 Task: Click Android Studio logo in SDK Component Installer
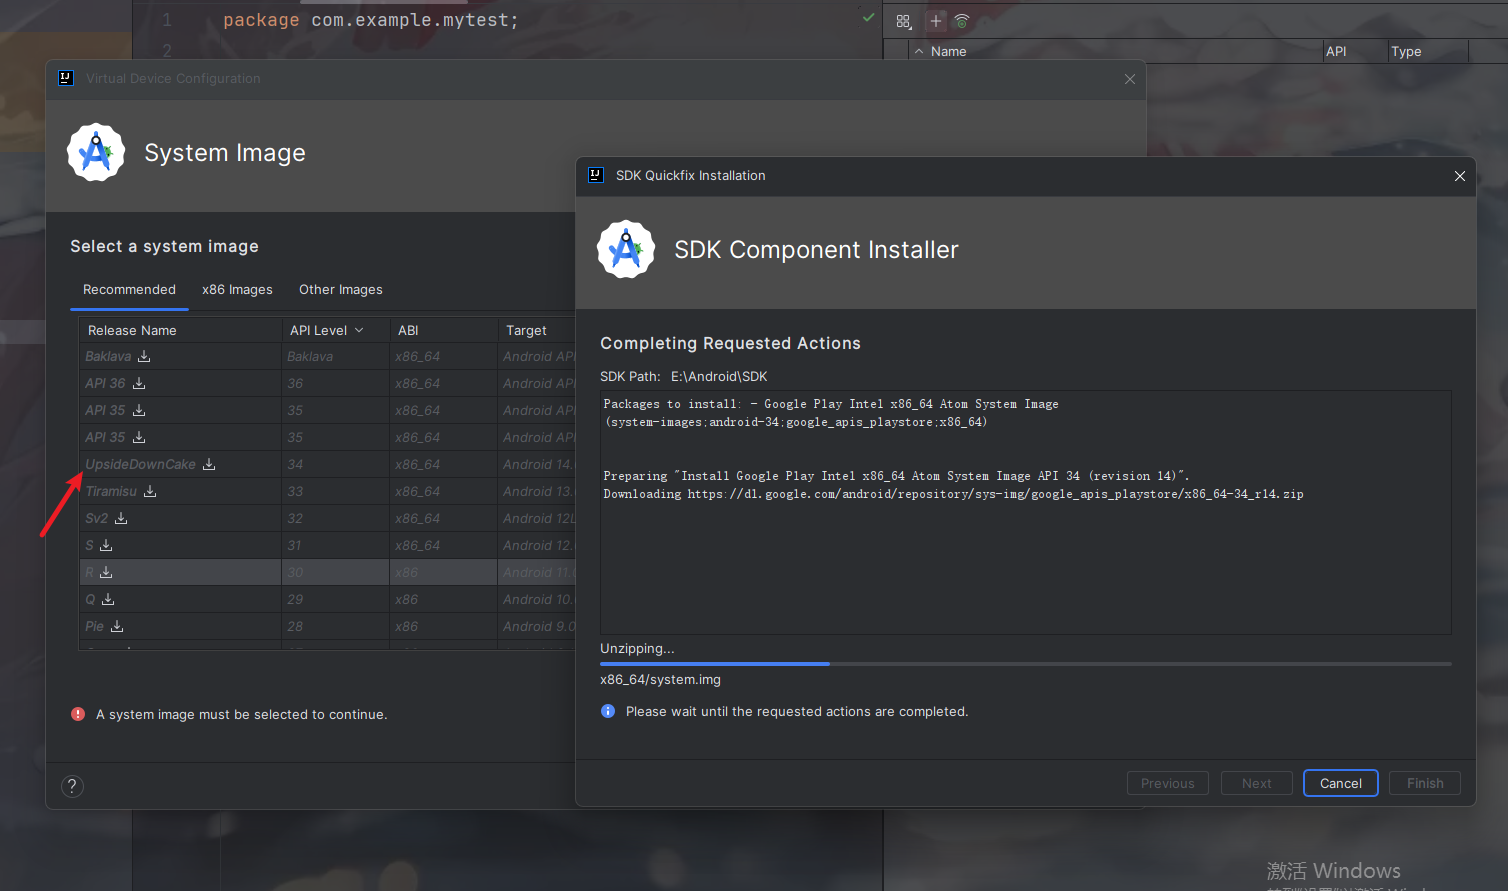tap(626, 249)
